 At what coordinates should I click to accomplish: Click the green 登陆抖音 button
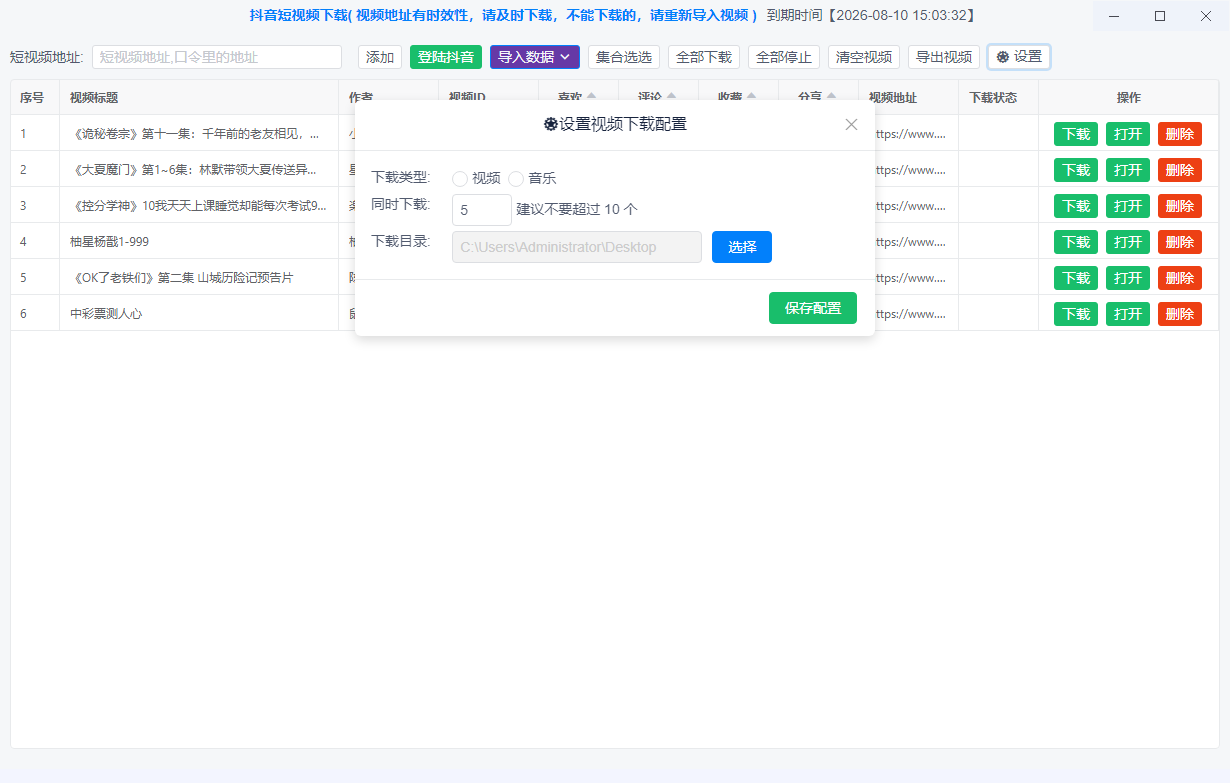pos(446,57)
